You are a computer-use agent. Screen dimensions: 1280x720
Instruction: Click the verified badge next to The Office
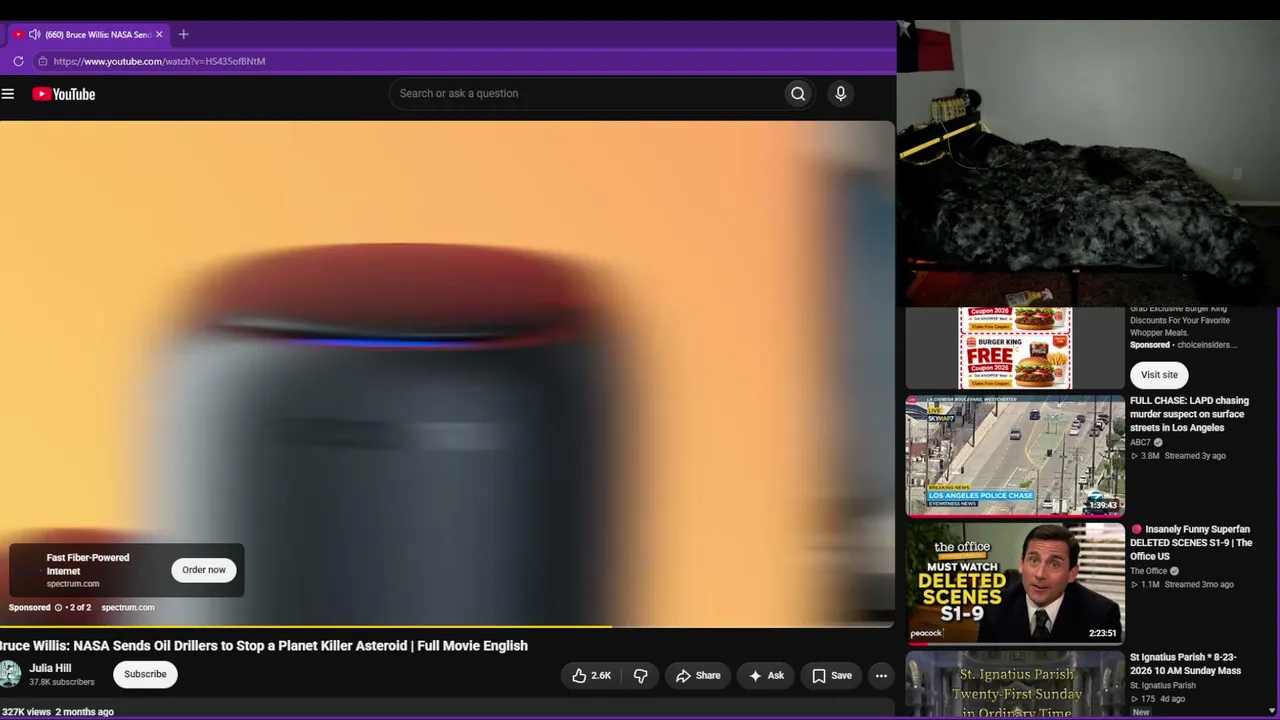pyautogui.click(x=1175, y=571)
